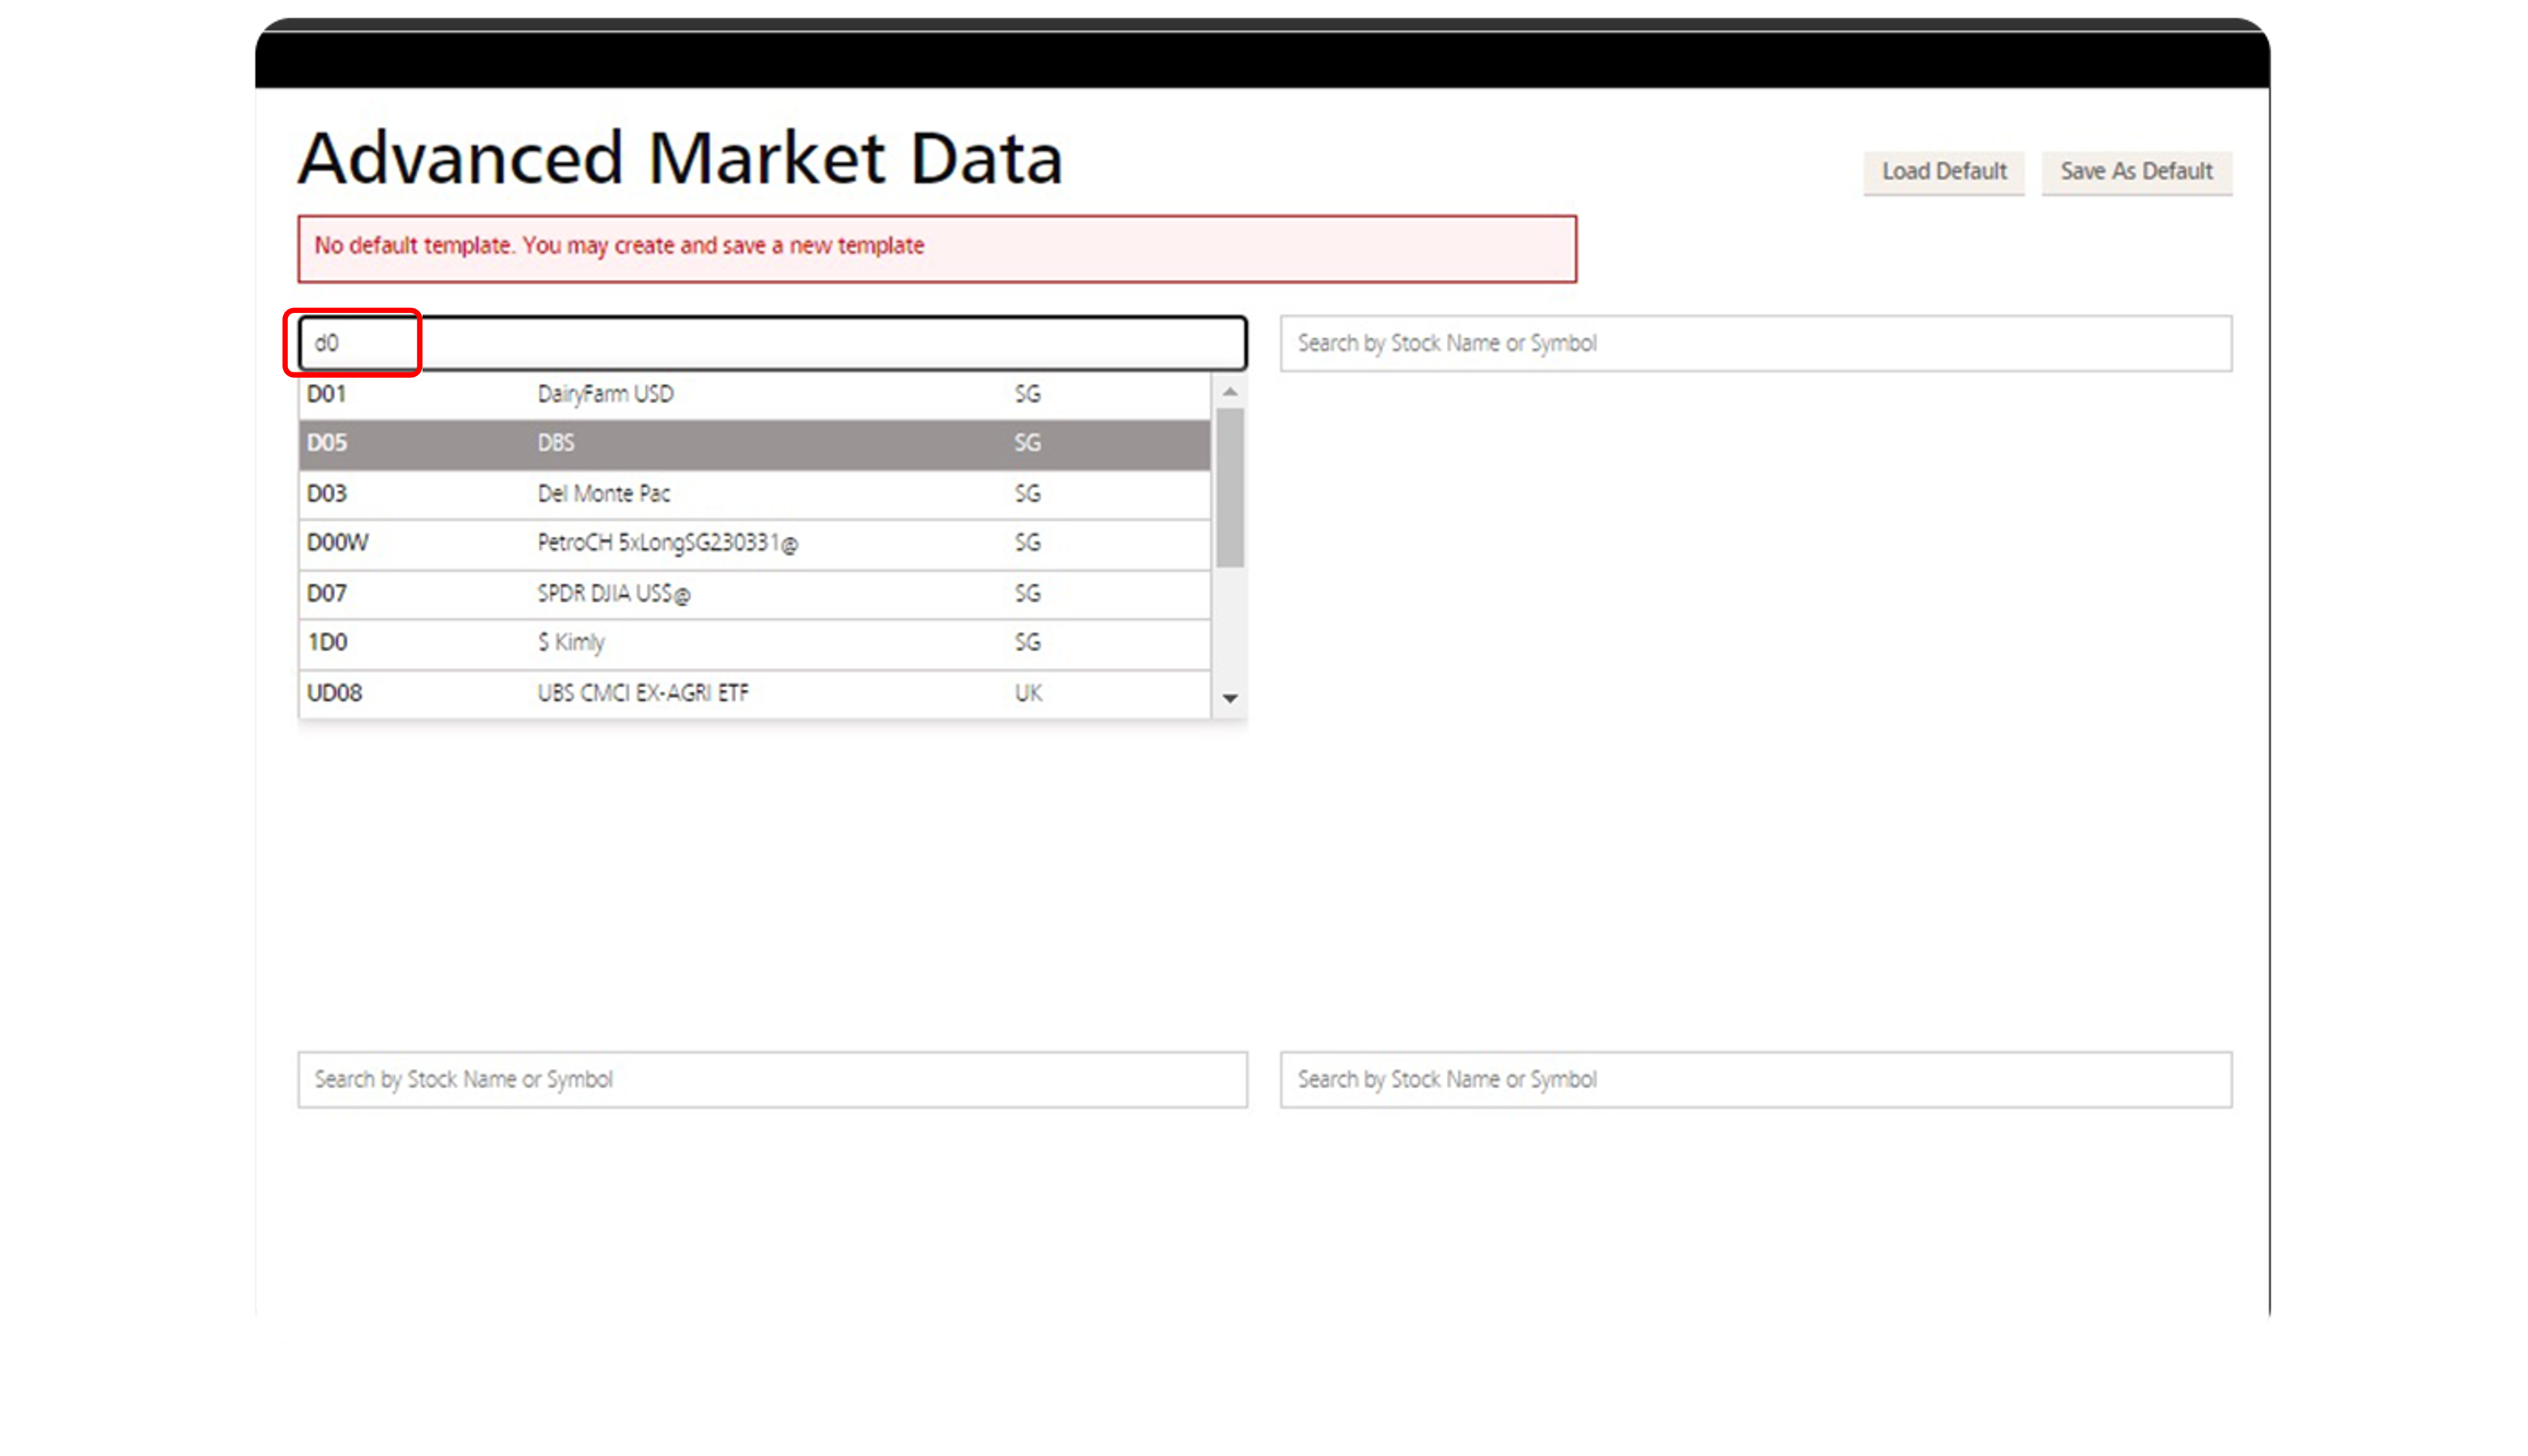The image size is (2528, 1456).
Task: Click the UK market label of UD08 row
Action: [1028, 693]
